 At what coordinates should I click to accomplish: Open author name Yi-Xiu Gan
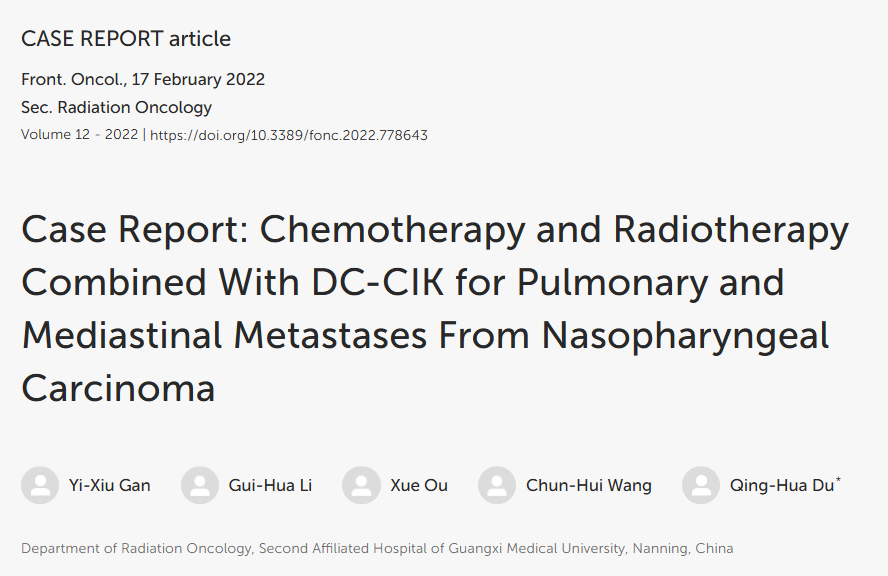[x=110, y=486]
